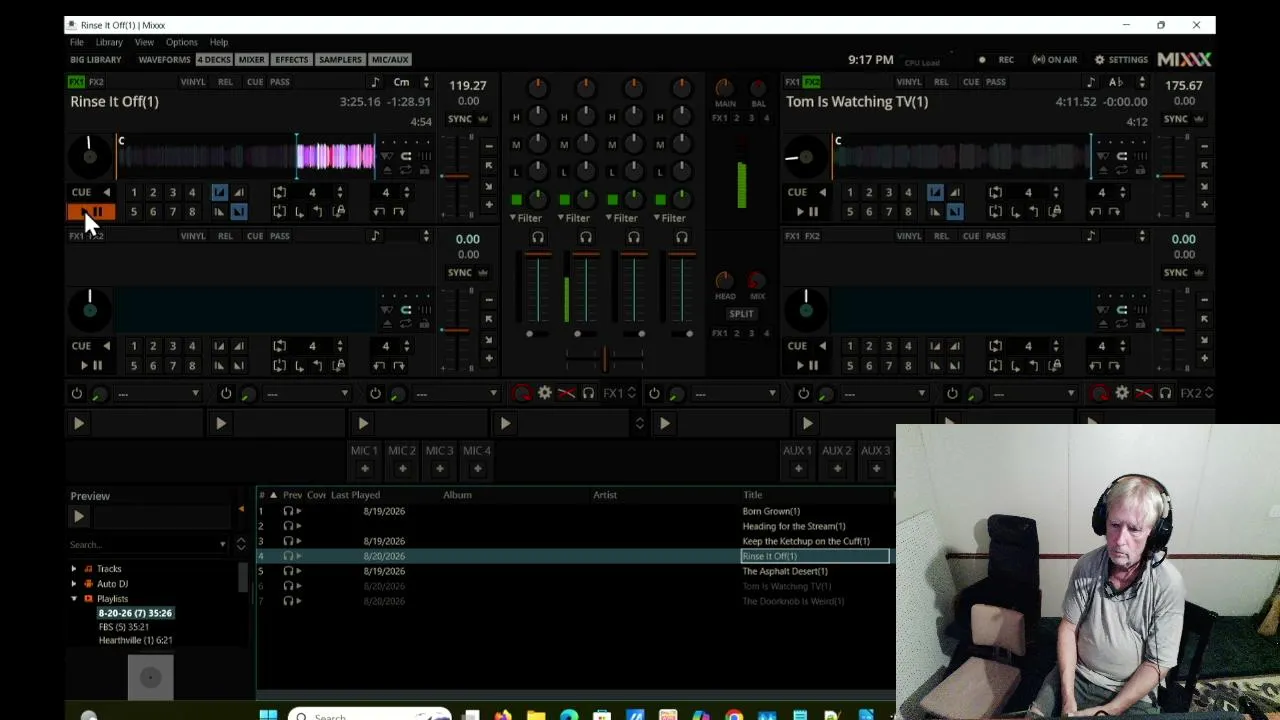1280x720 pixels.
Task: Open the Library menu
Action: [109, 42]
